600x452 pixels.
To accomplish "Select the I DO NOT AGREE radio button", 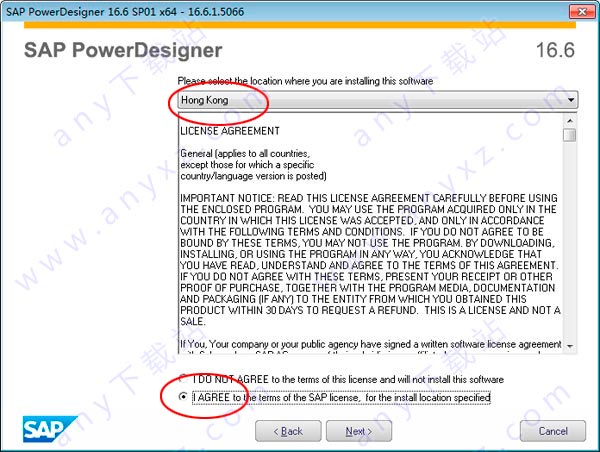I will click(x=183, y=379).
